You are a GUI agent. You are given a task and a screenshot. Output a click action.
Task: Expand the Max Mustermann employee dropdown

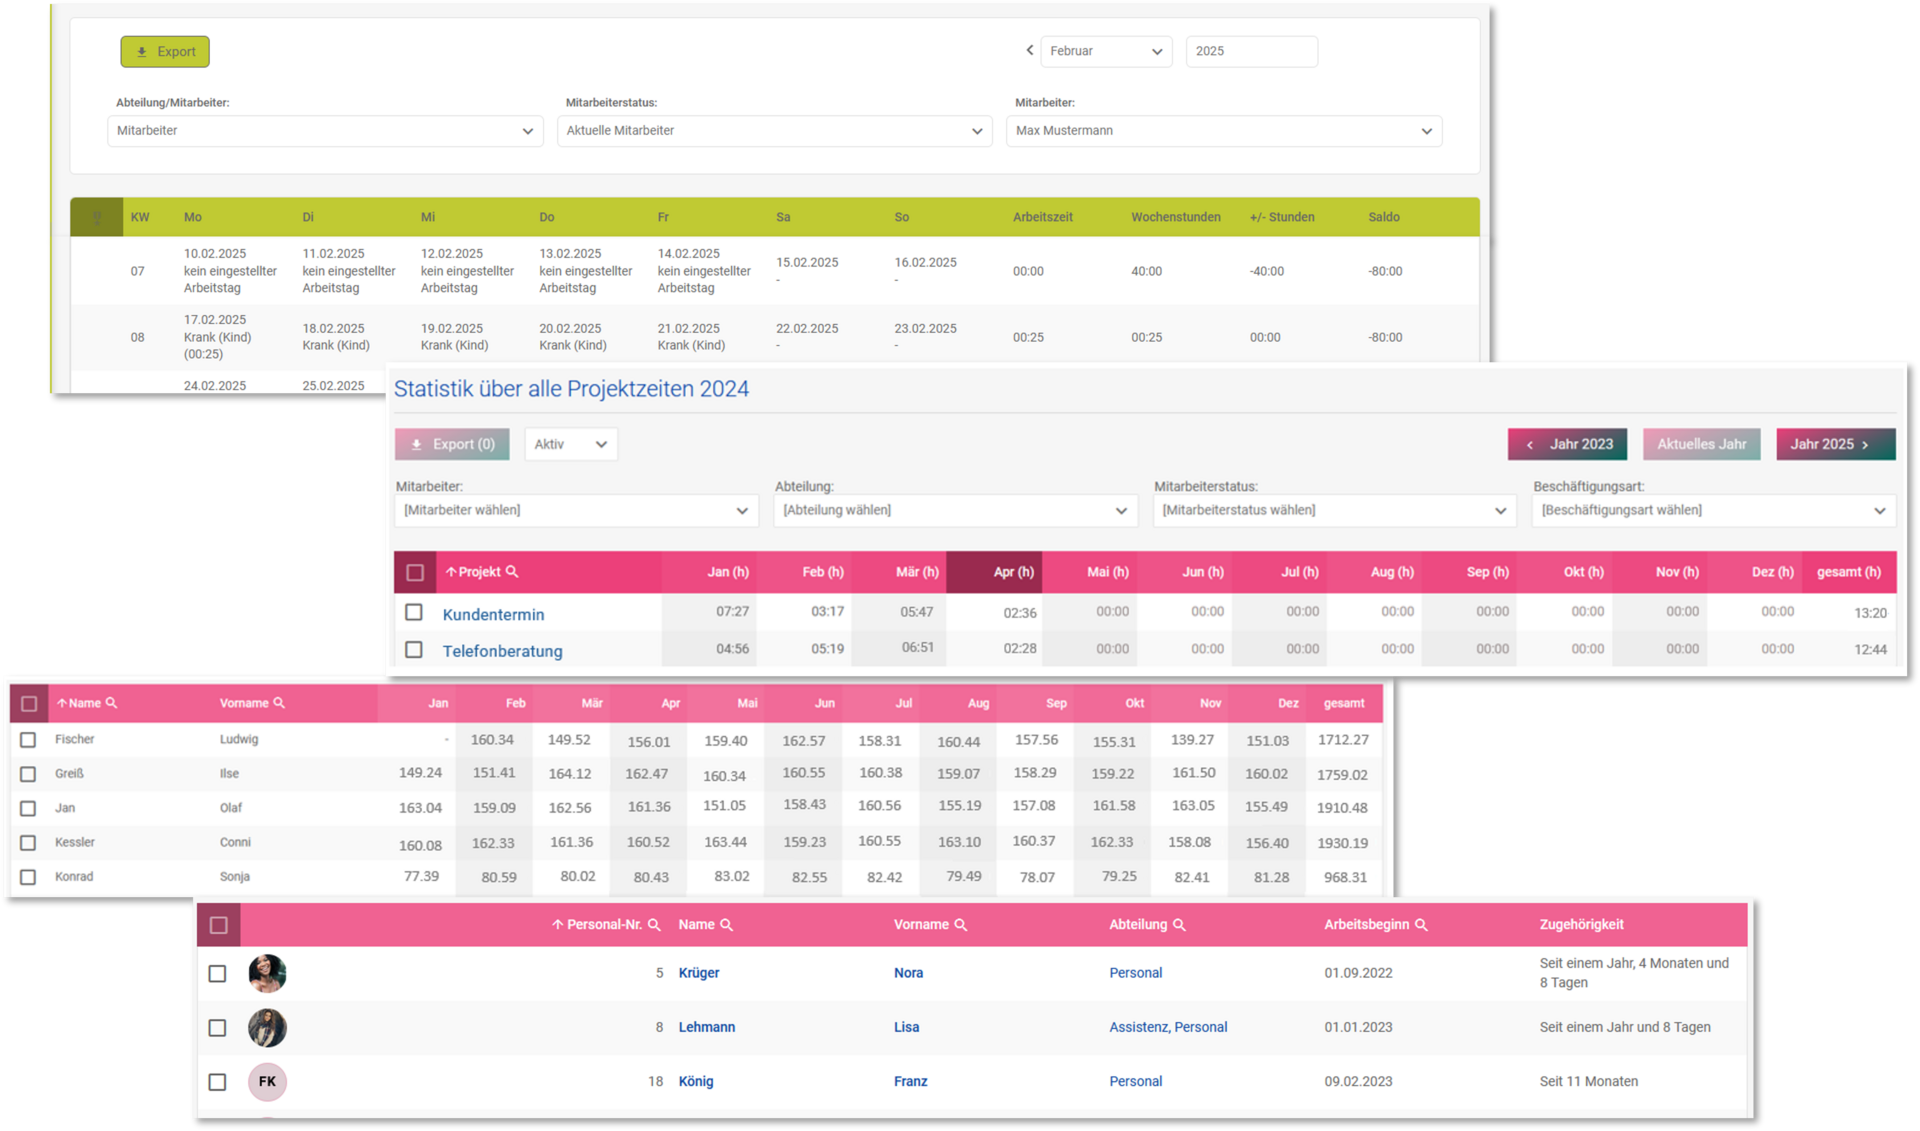pyautogui.click(x=1223, y=131)
